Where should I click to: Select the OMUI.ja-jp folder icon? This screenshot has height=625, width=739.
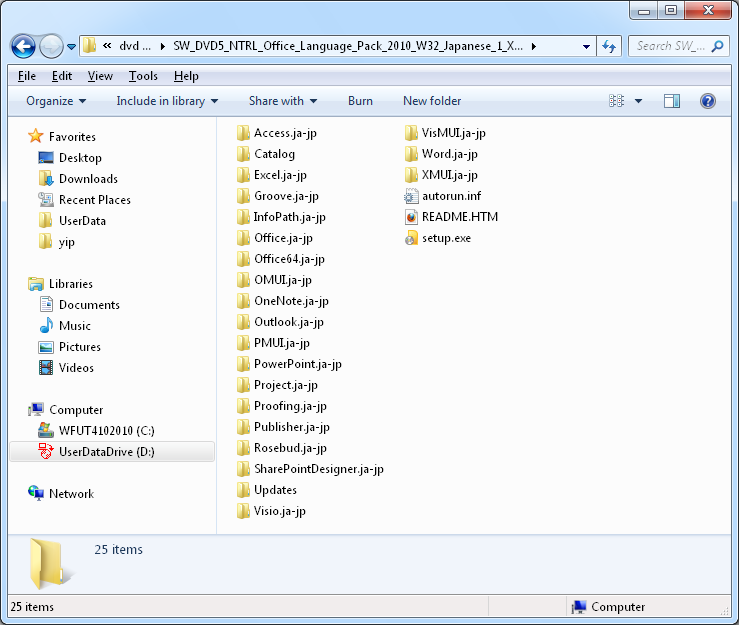pyautogui.click(x=243, y=280)
